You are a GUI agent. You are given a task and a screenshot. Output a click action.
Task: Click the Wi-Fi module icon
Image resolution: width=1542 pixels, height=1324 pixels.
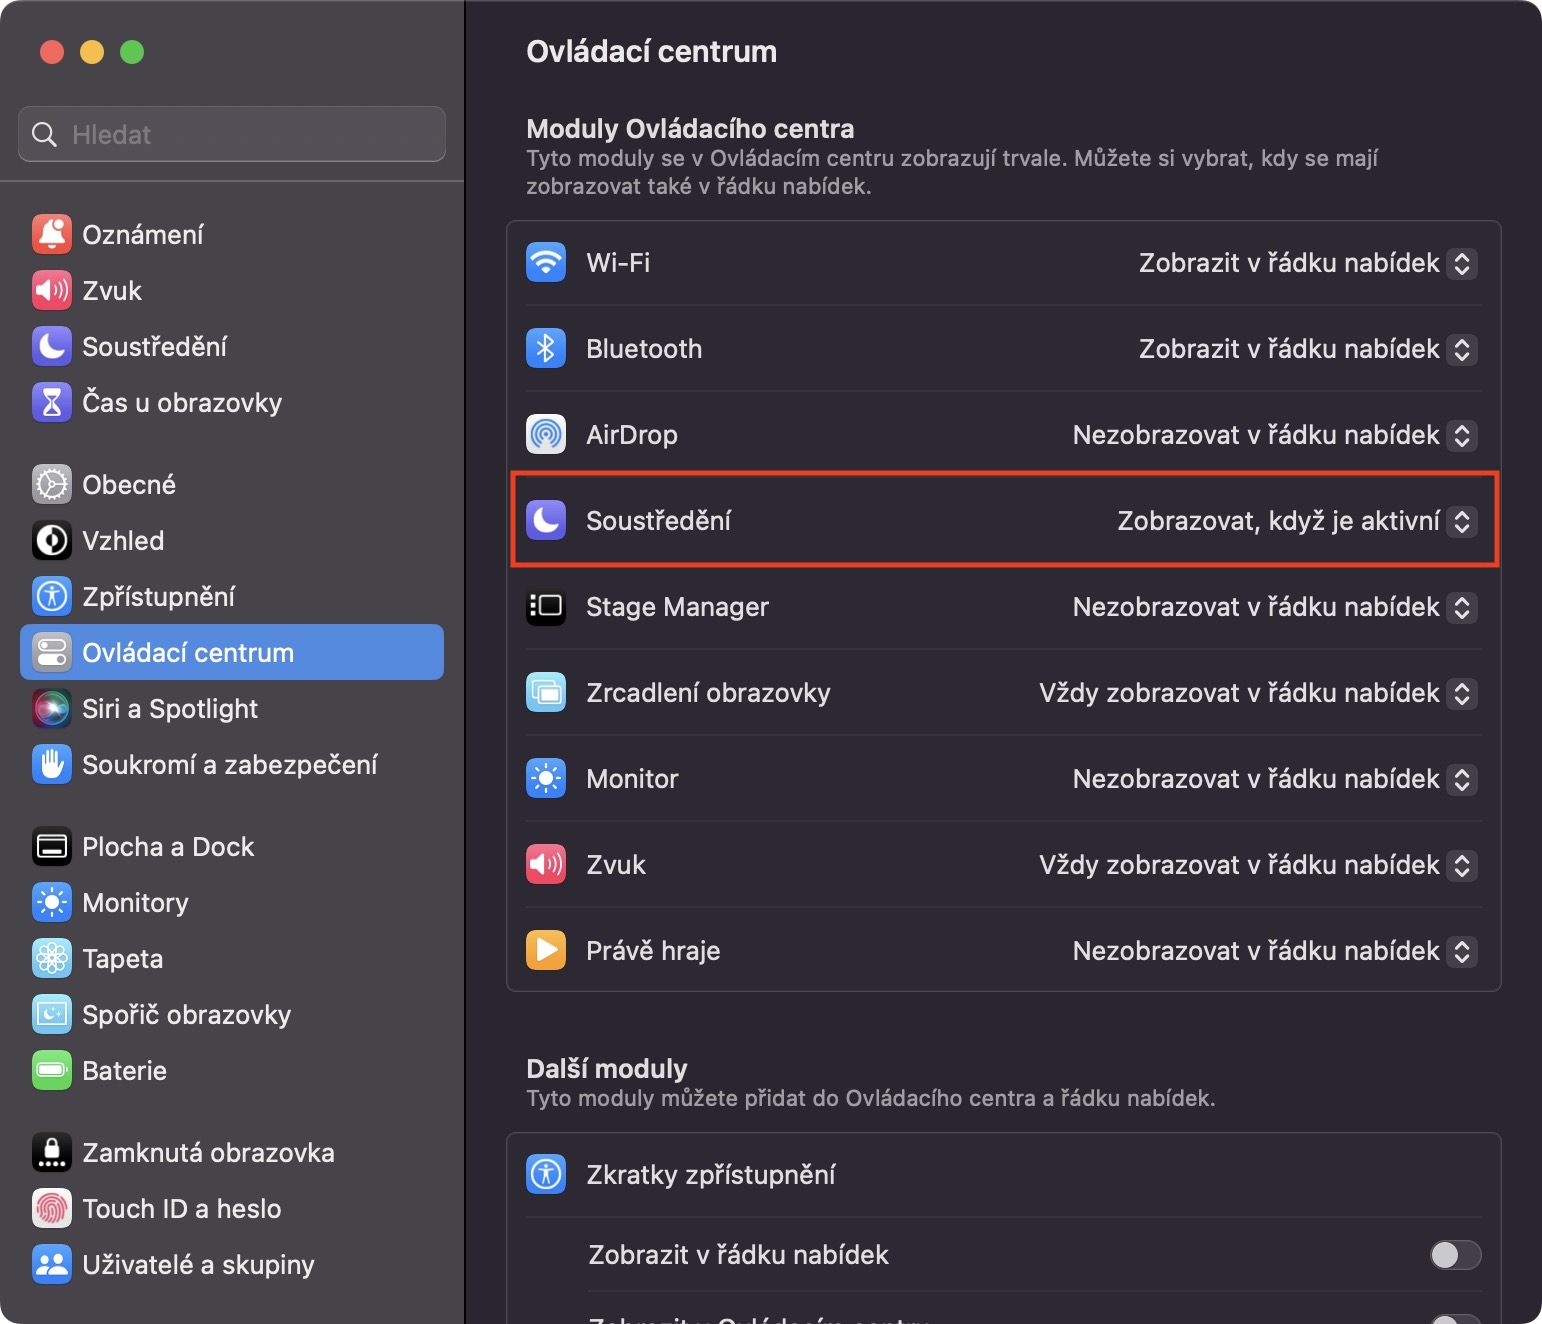coord(546,263)
